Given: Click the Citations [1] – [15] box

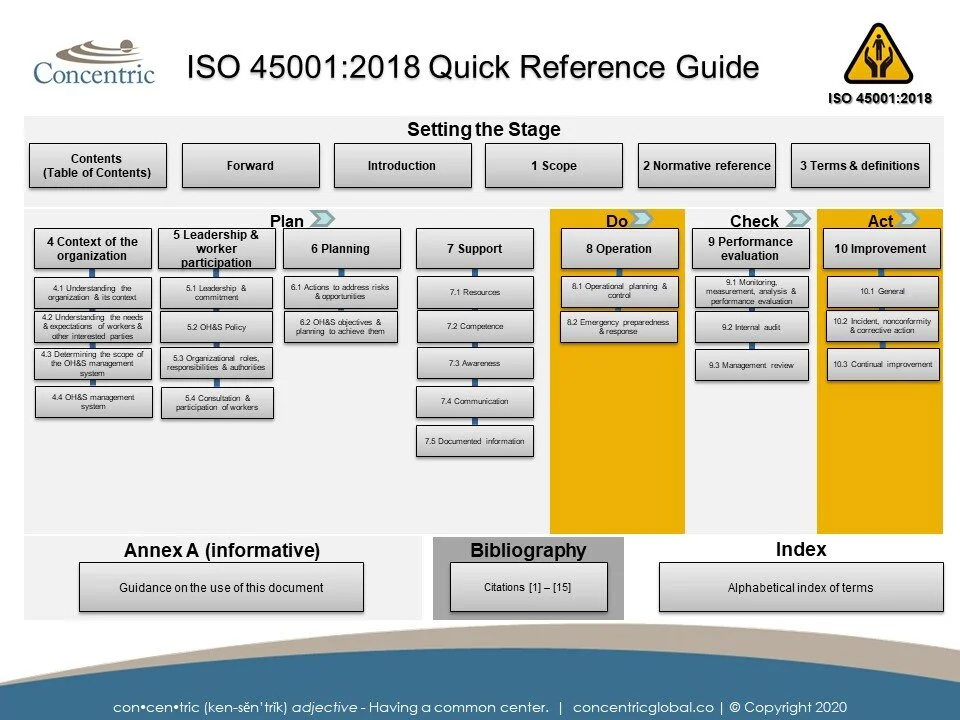Looking at the screenshot, I should click(x=530, y=588).
